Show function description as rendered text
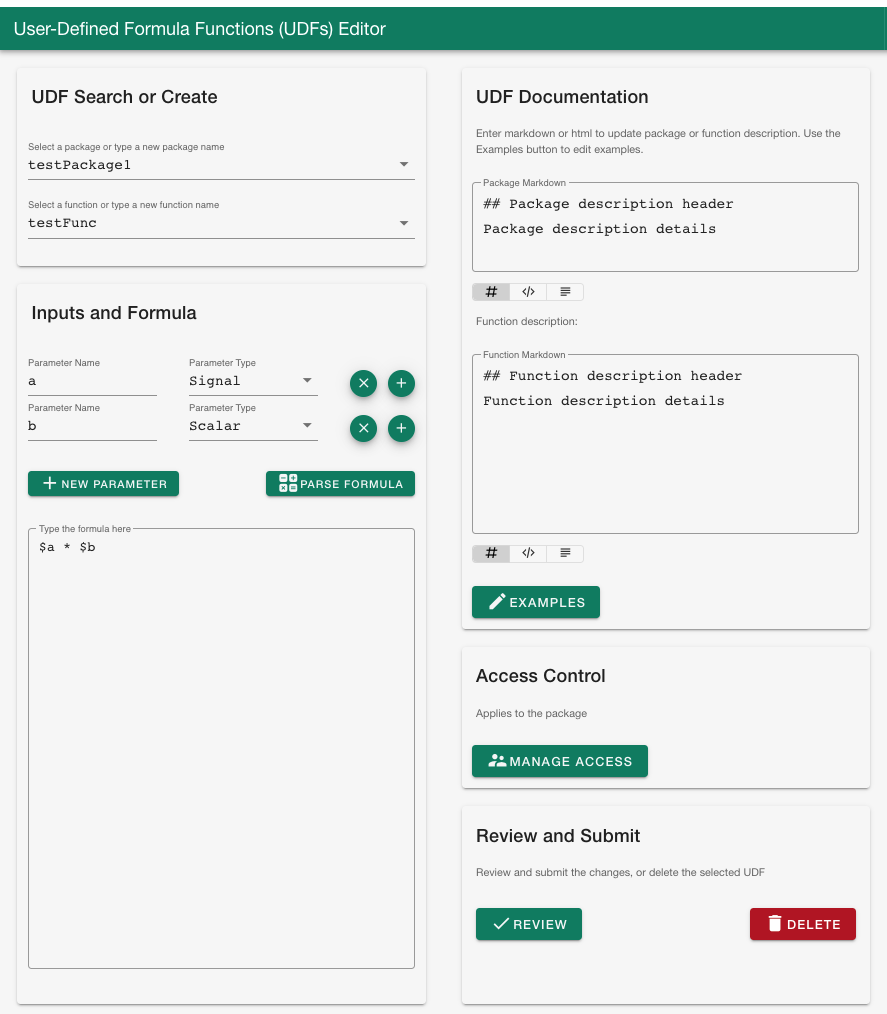Screen dimensions: 887x1014 pos(565,553)
